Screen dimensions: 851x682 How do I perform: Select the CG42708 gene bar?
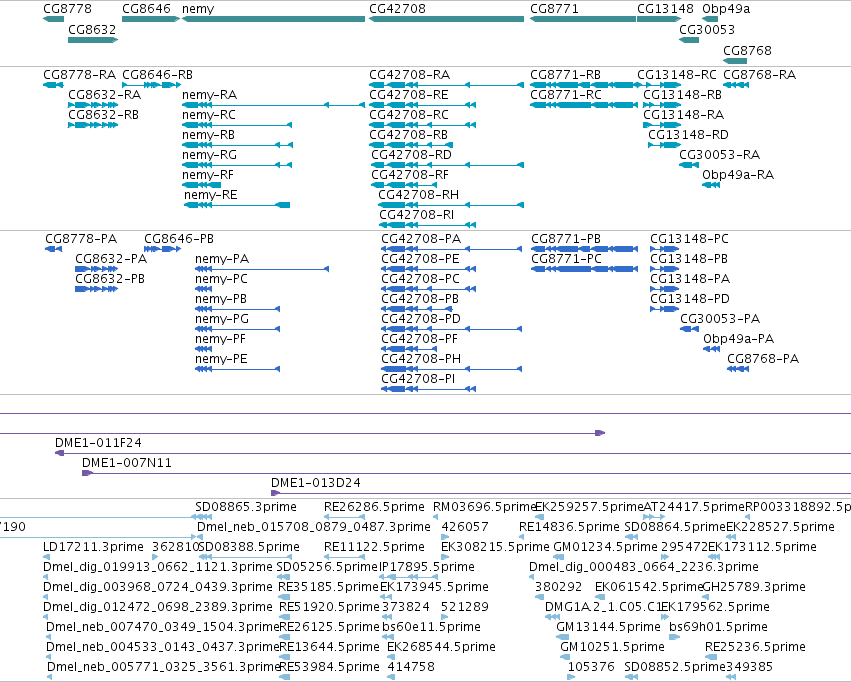tap(446, 19)
